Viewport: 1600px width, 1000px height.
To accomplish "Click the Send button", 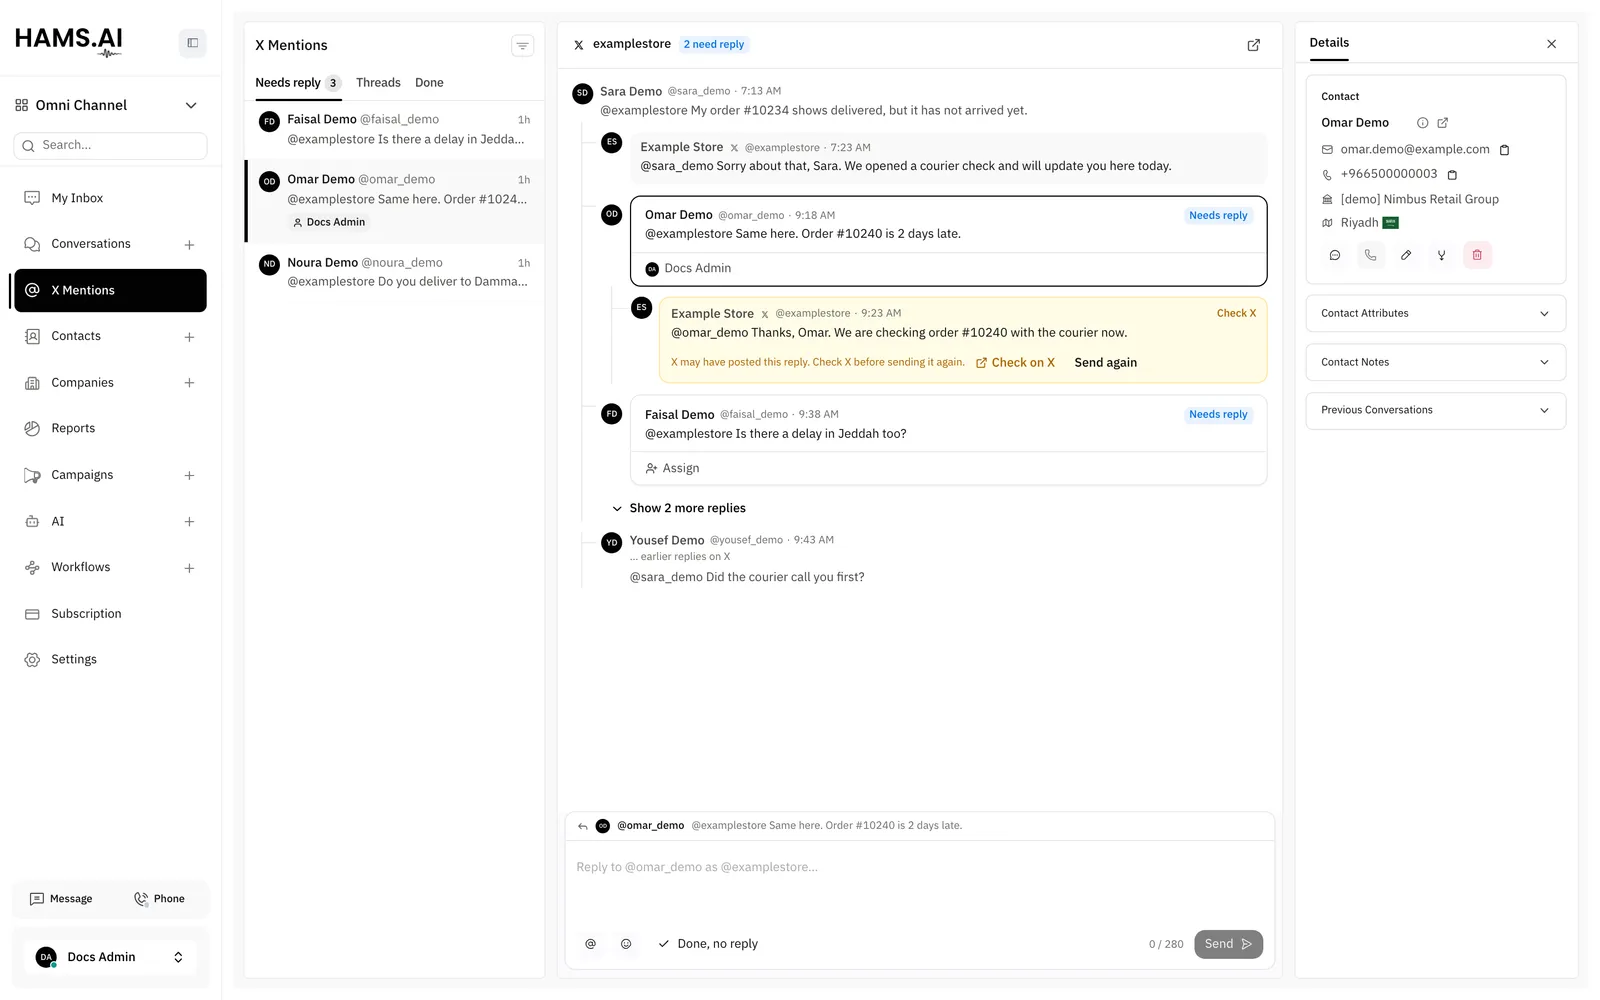I will click(1228, 944).
